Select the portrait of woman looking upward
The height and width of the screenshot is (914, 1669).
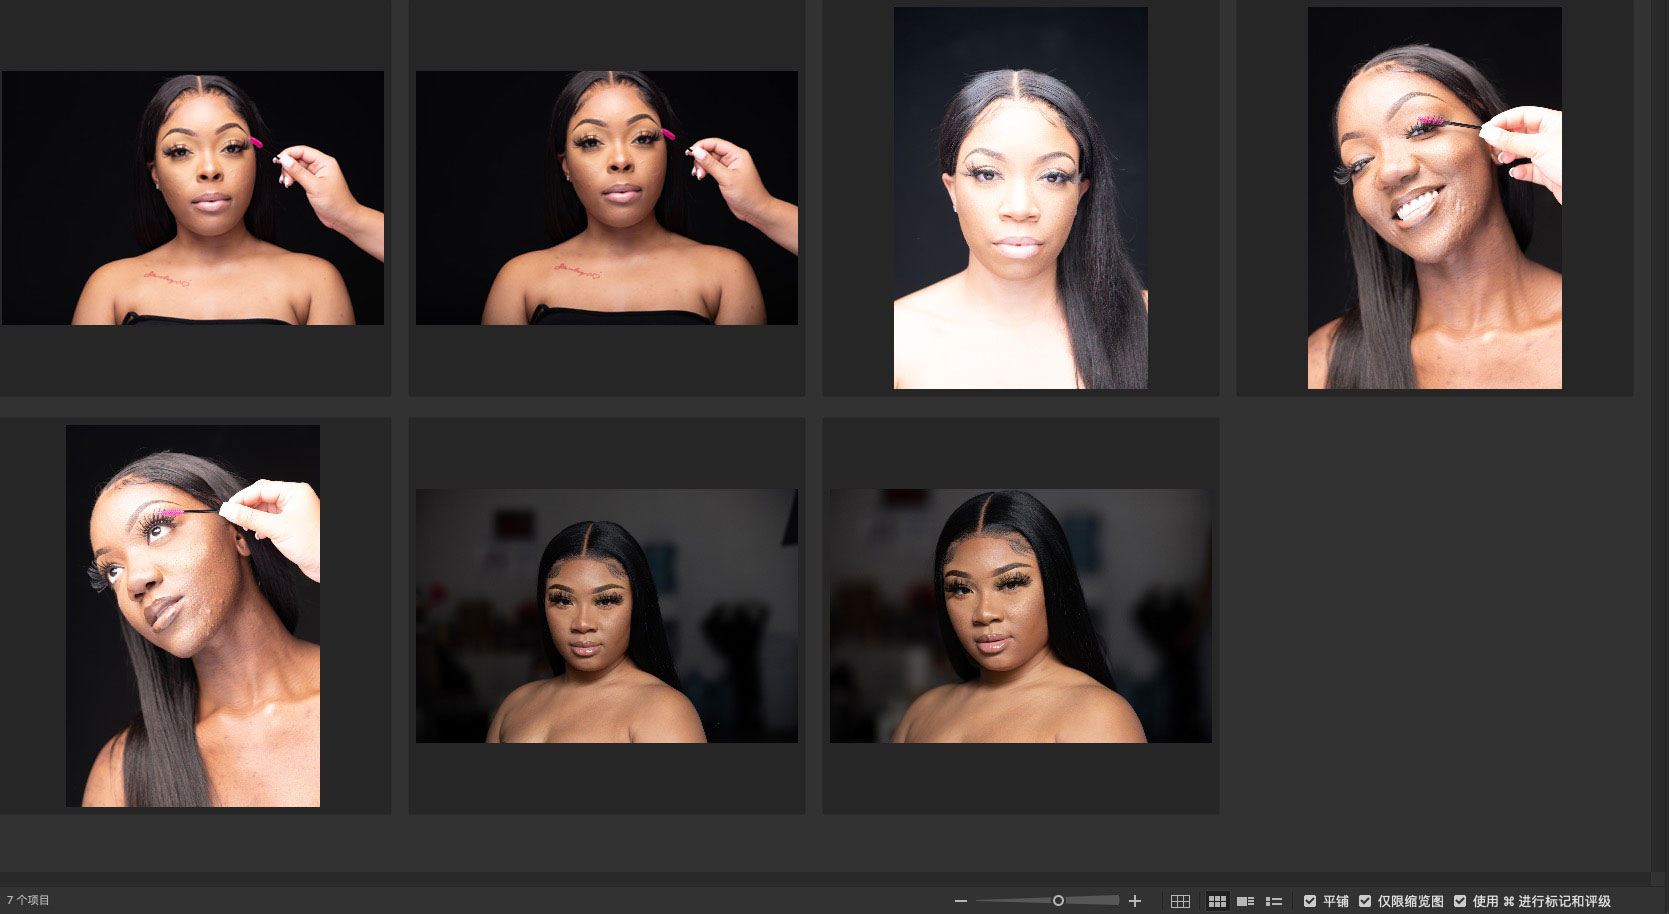(193, 616)
